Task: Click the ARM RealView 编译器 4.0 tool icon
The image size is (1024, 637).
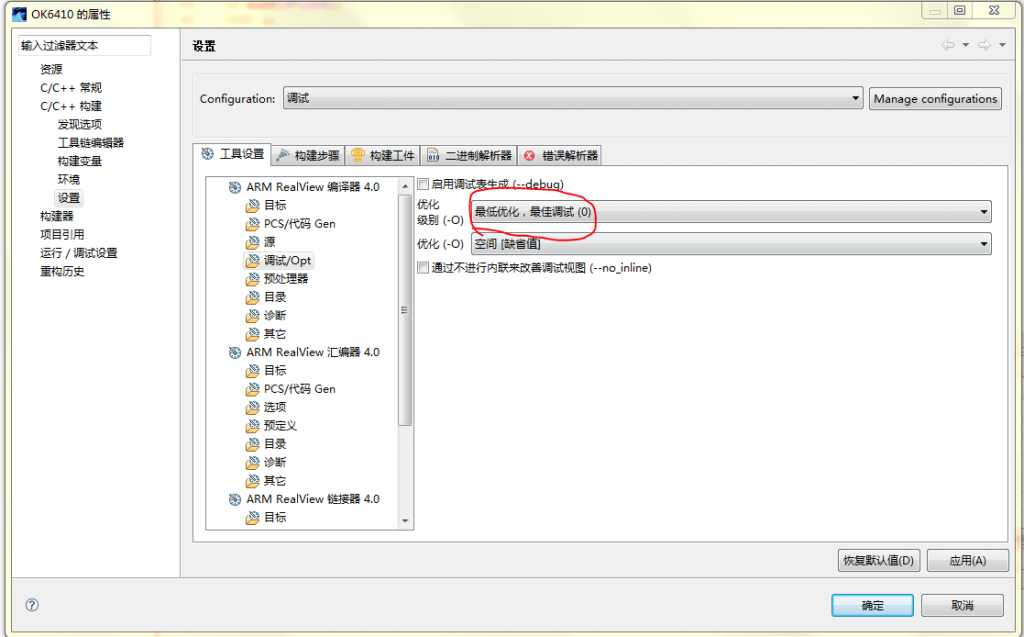Action: click(235, 188)
